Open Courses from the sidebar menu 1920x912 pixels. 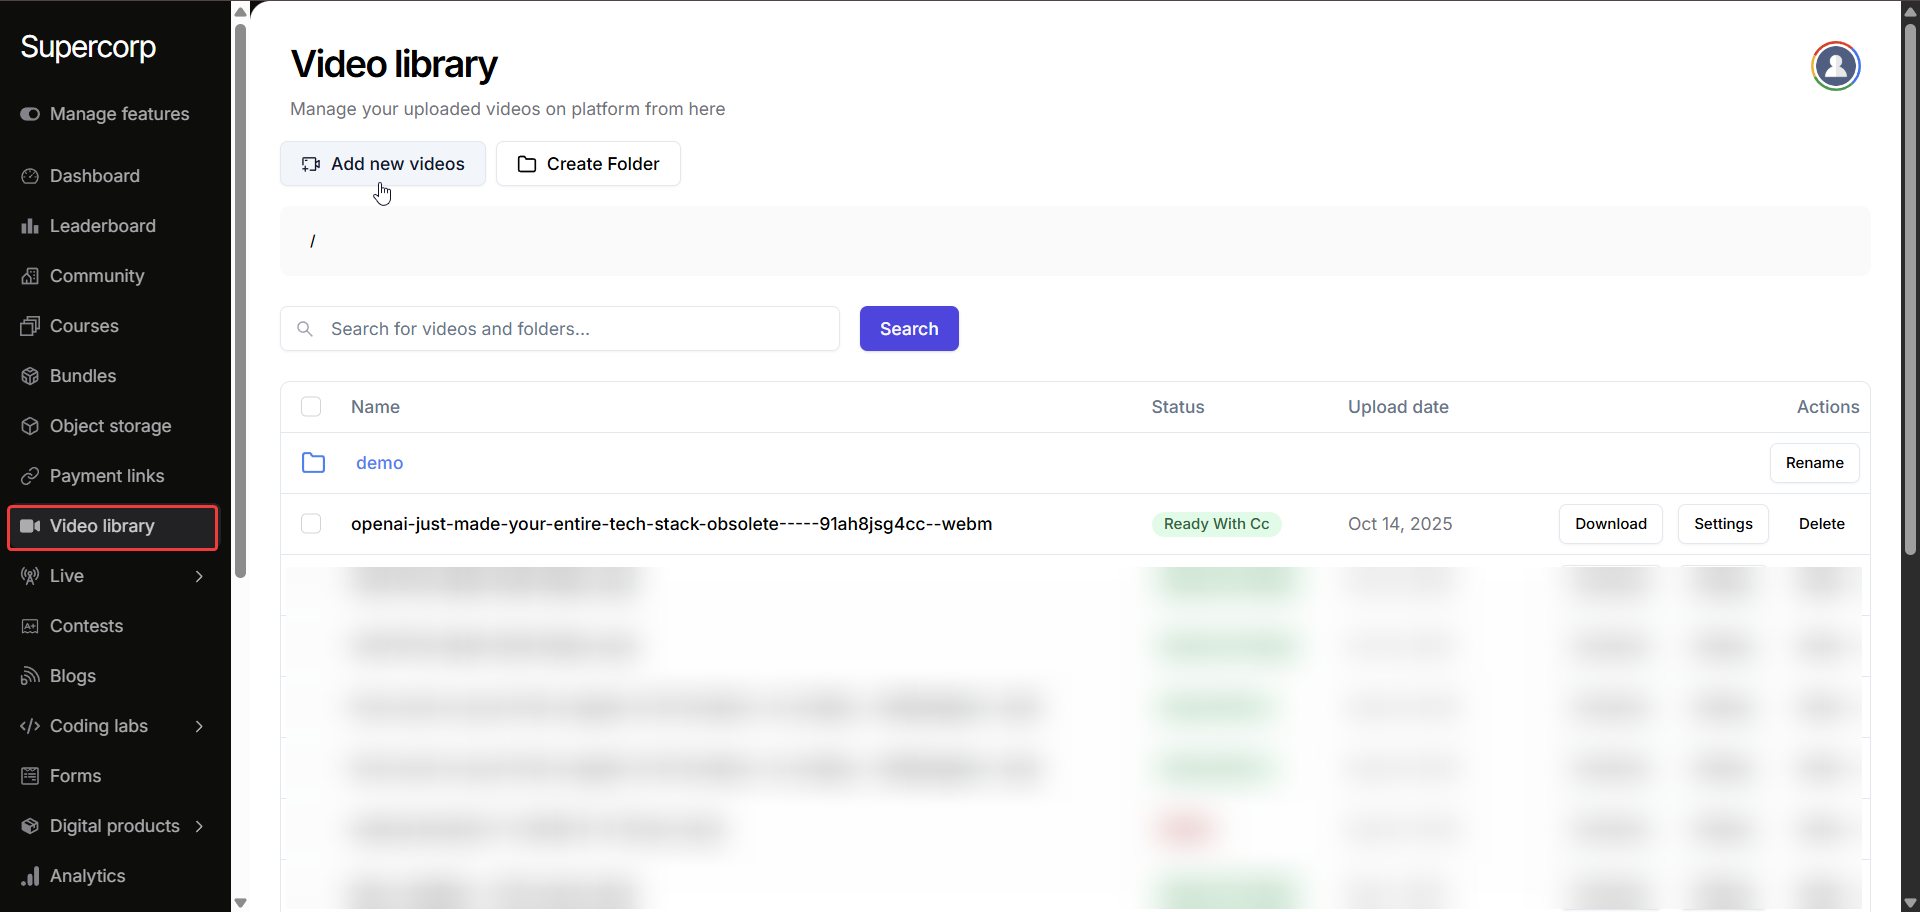click(x=84, y=326)
